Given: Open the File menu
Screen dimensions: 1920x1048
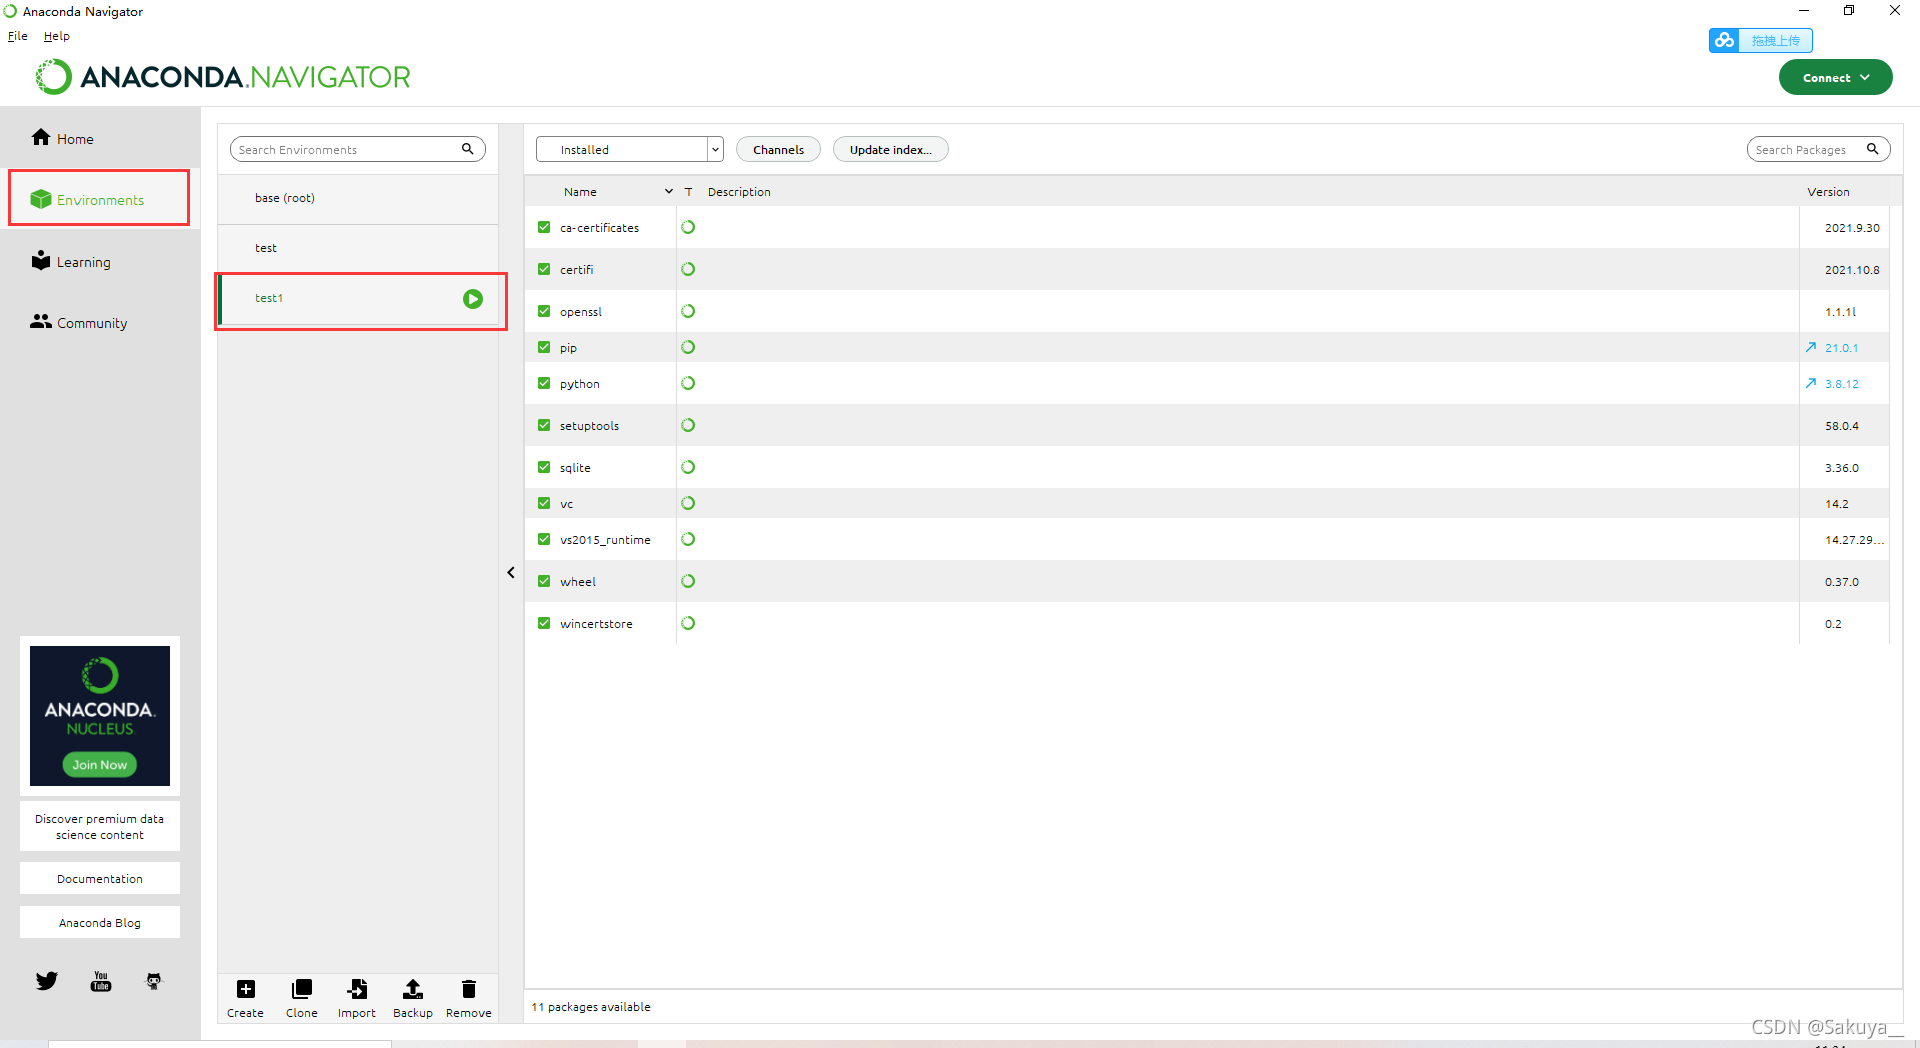Looking at the screenshot, I should [18, 36].
